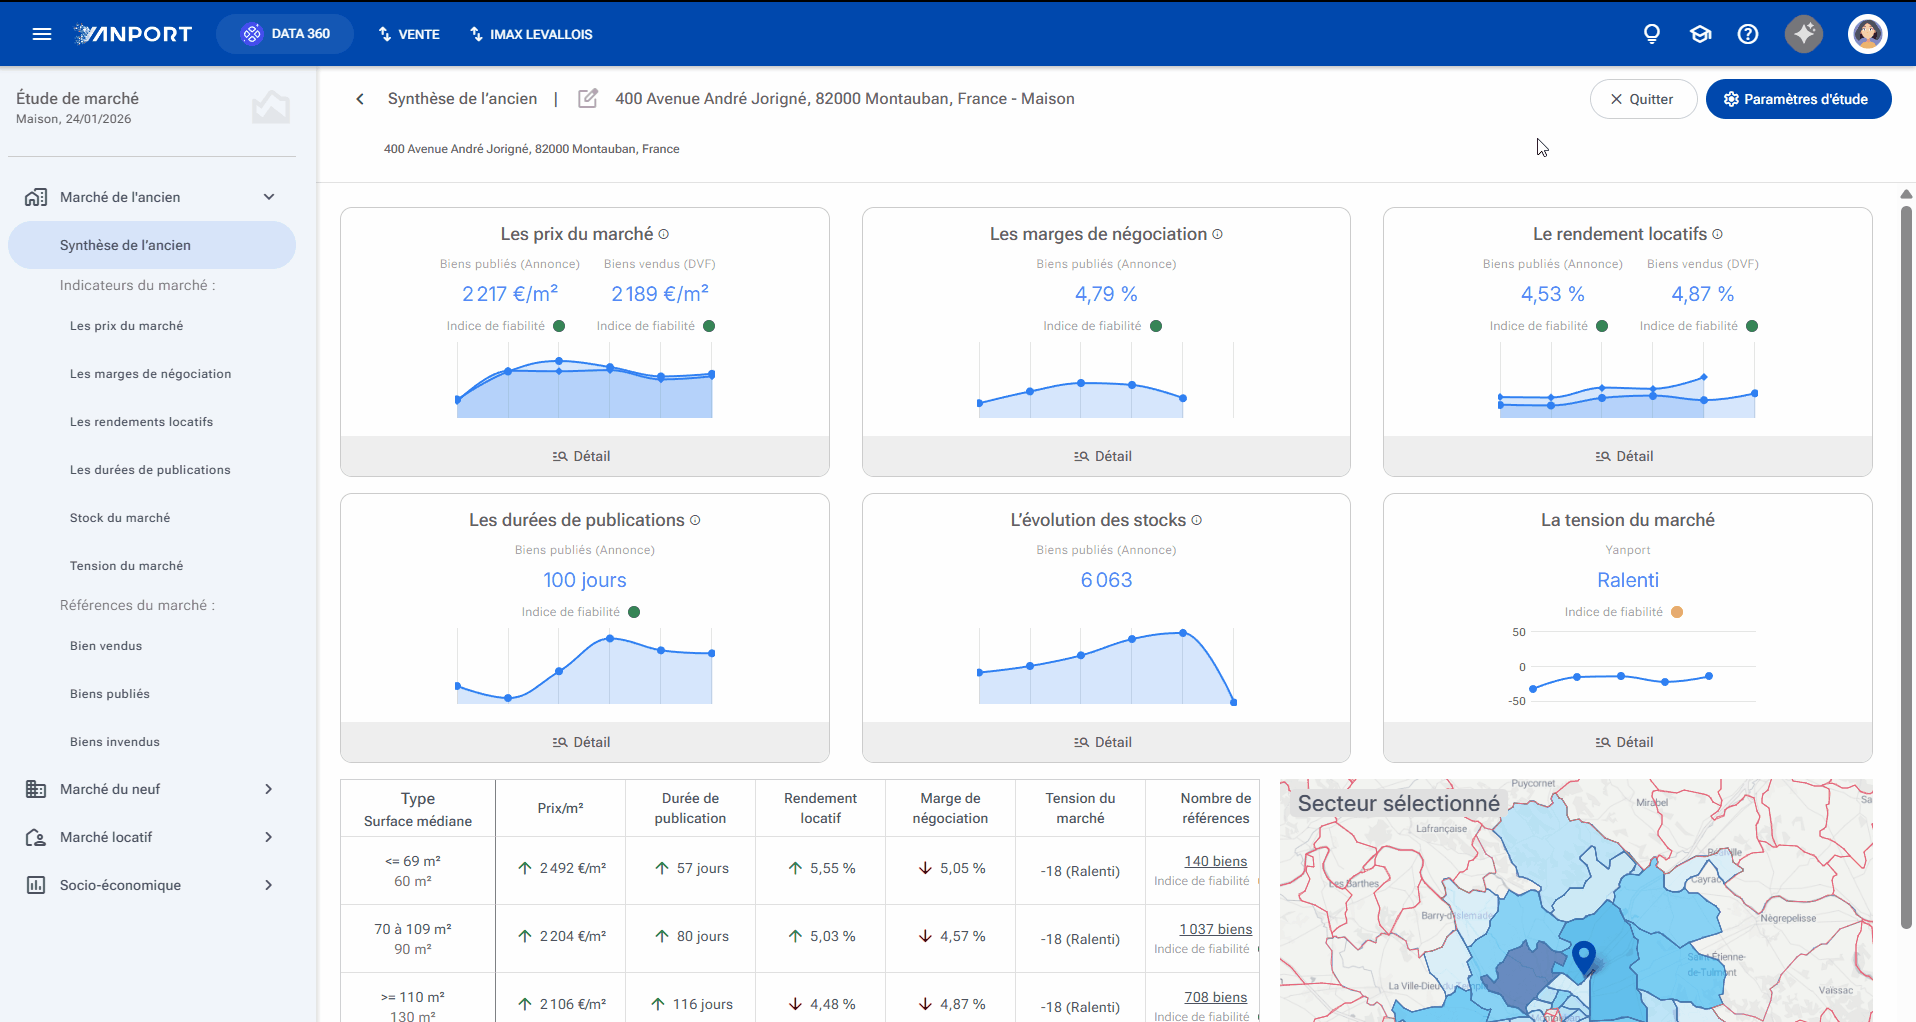Image resolution: width=1916 pixels, height=1022 pixels.
Task: Expand the Marché du neuf section
Action: 268,789
